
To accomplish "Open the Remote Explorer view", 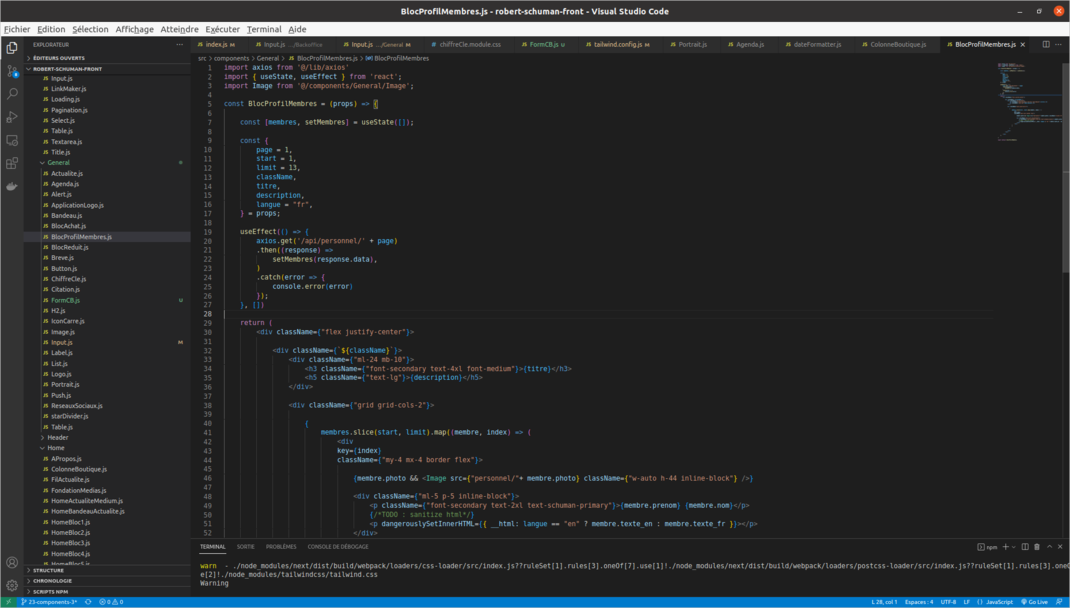I will point(12,140).
